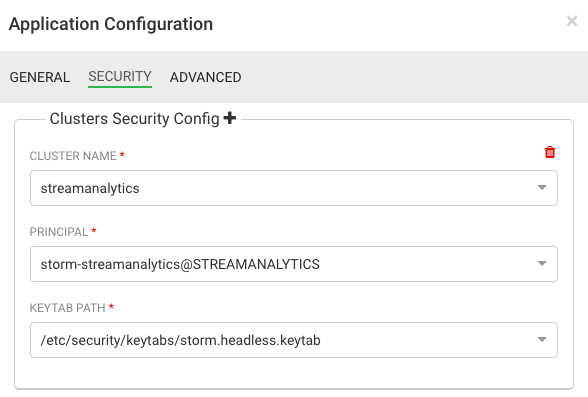Open the ADVANCED tab
The height and width of the screenshot is (397, 588).
click(x=206, y=77)
